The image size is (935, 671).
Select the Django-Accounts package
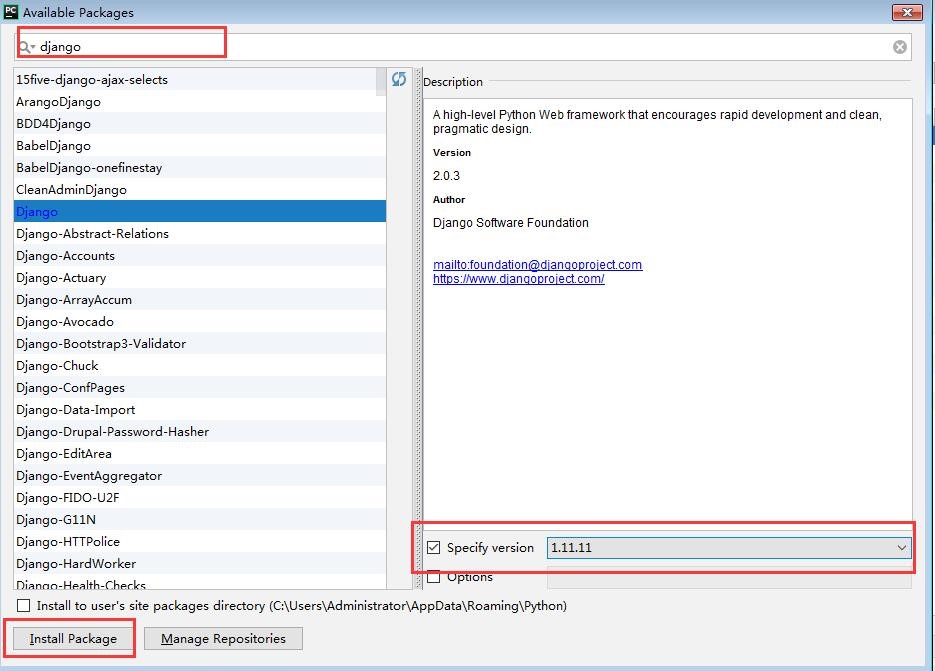click(200, 255)
